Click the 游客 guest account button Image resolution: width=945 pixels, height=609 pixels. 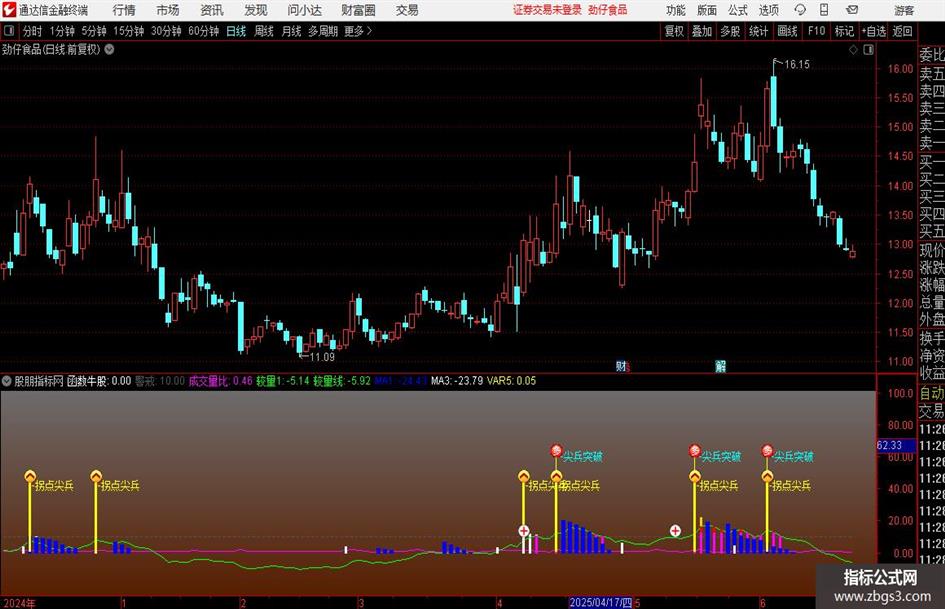[904, 10]
